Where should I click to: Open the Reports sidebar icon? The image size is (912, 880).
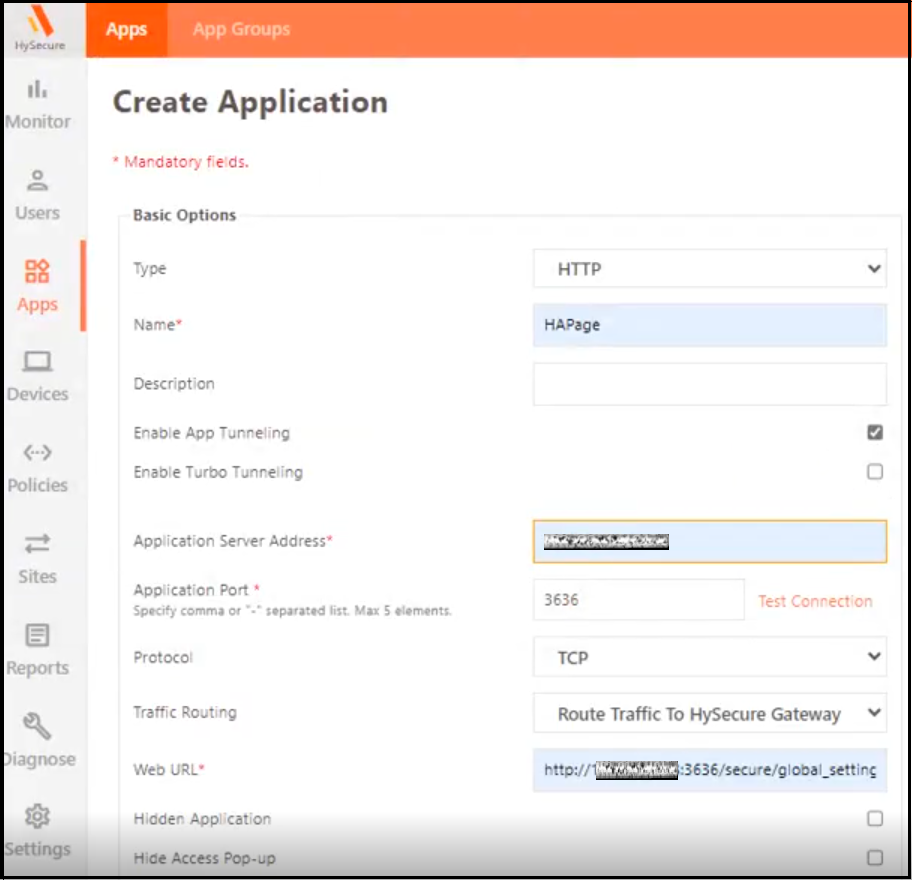[37, 637]
